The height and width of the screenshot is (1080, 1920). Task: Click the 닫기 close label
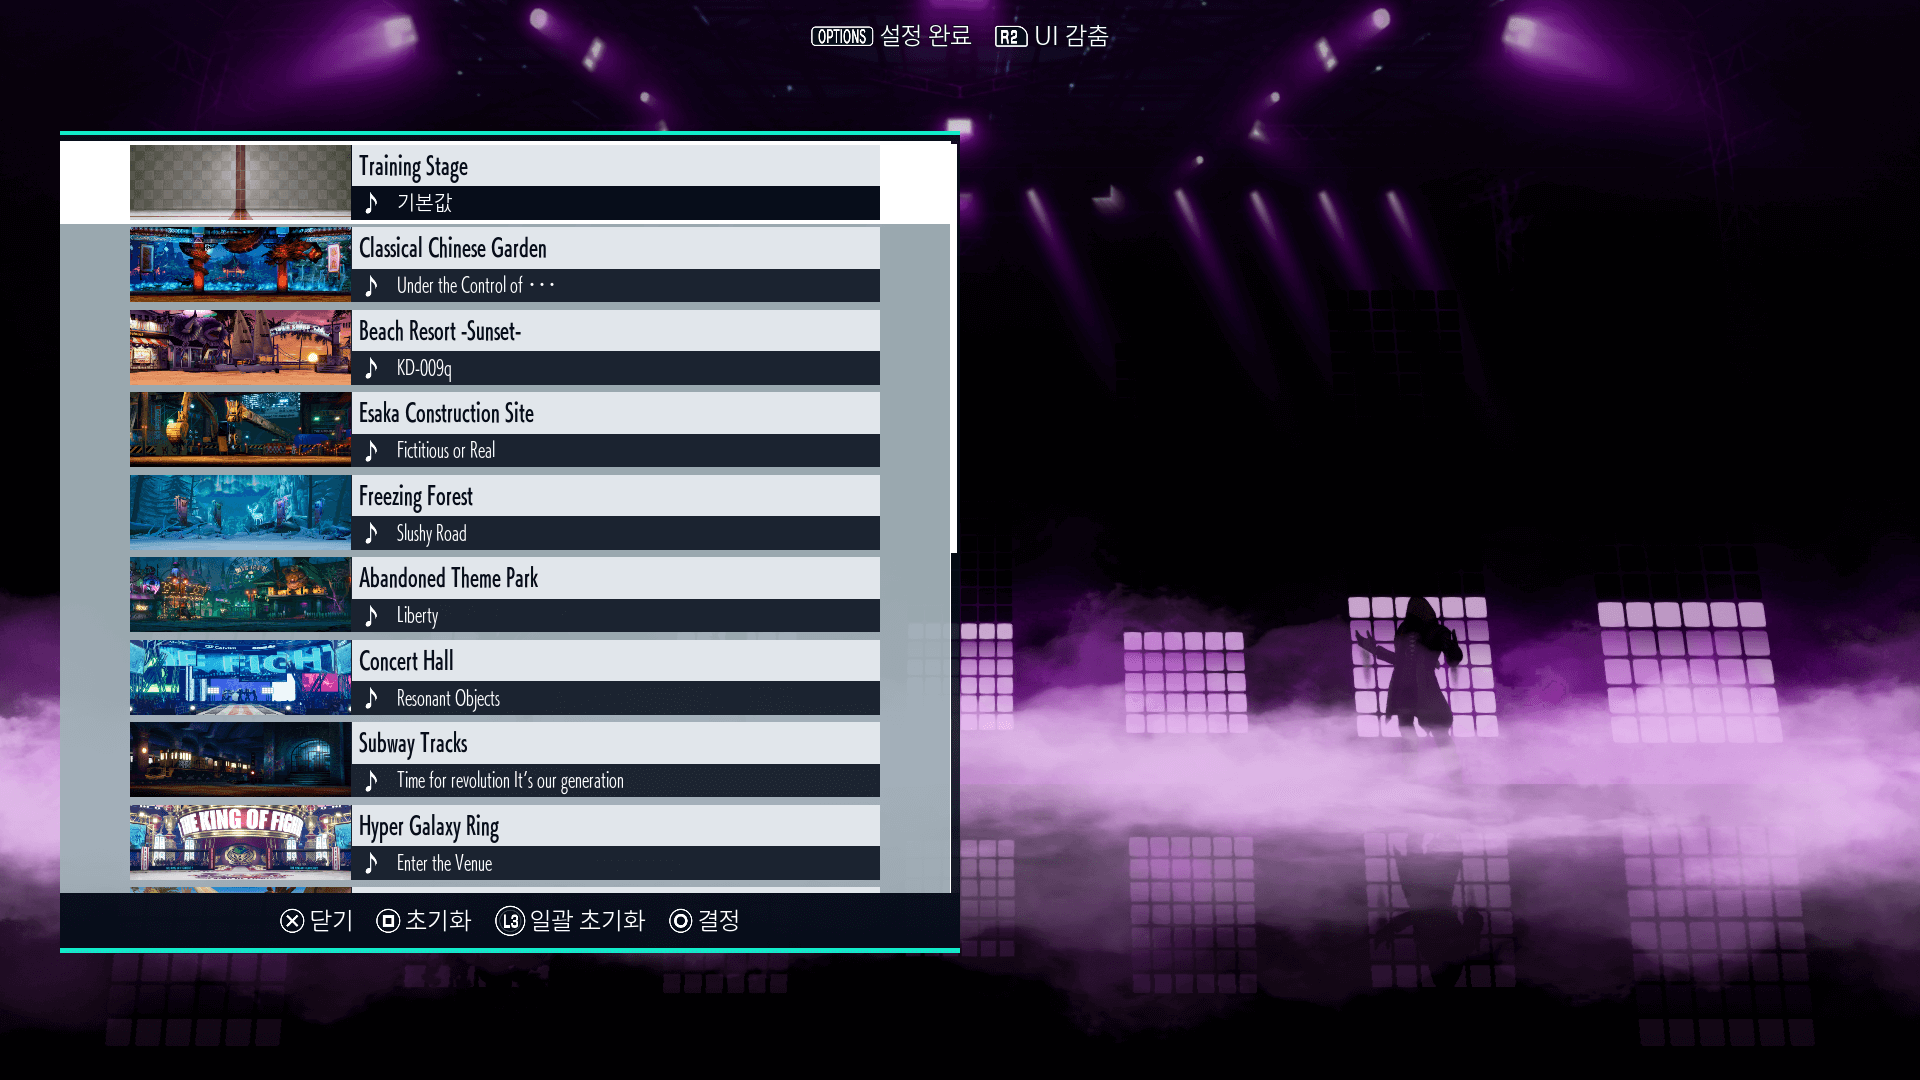pos(332,921)
